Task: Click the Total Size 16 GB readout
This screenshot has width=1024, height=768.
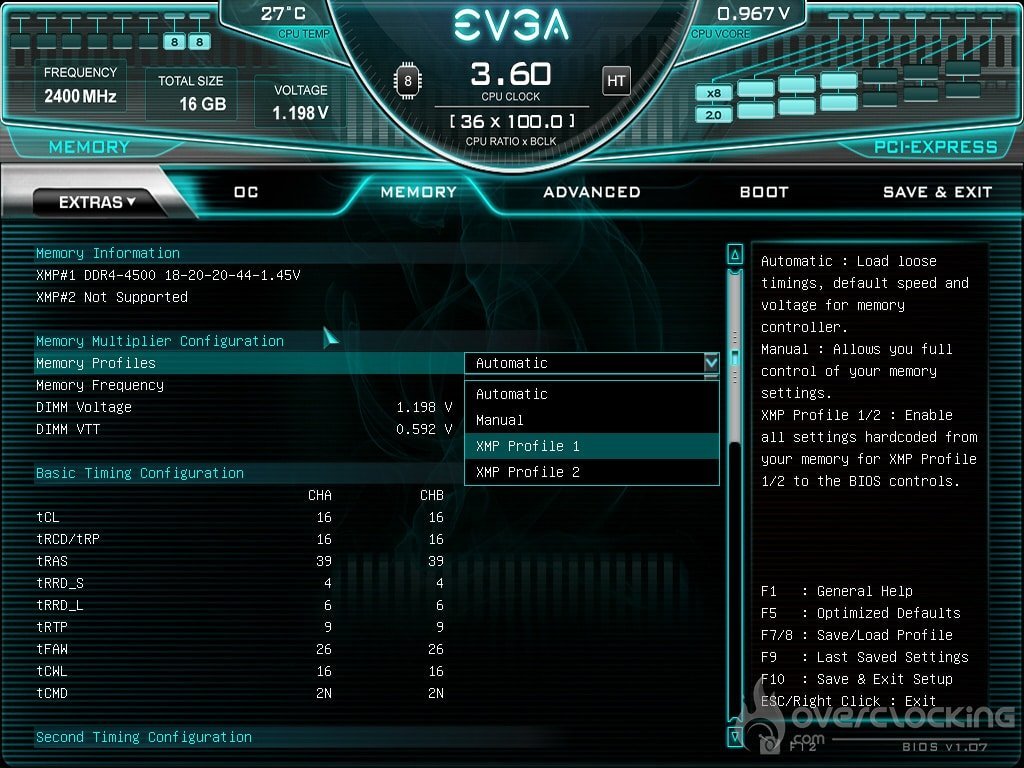Action: pyautogui.click(x=191, y=93)
